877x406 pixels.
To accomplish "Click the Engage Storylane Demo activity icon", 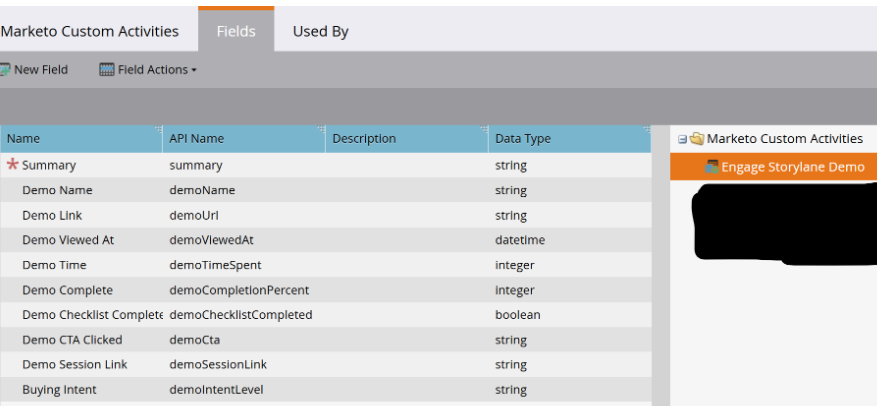I will [x=712, y=167].
